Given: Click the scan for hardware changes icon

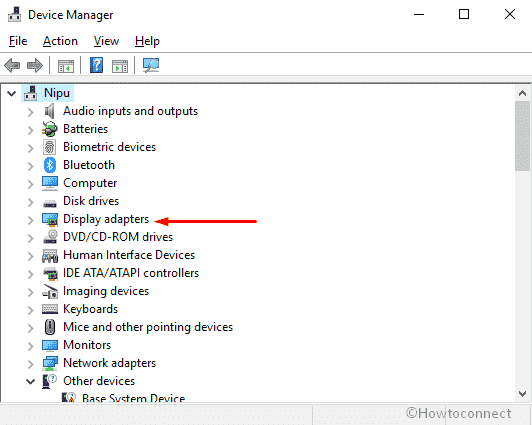Looking at the screenshot, I should [151, 65].
